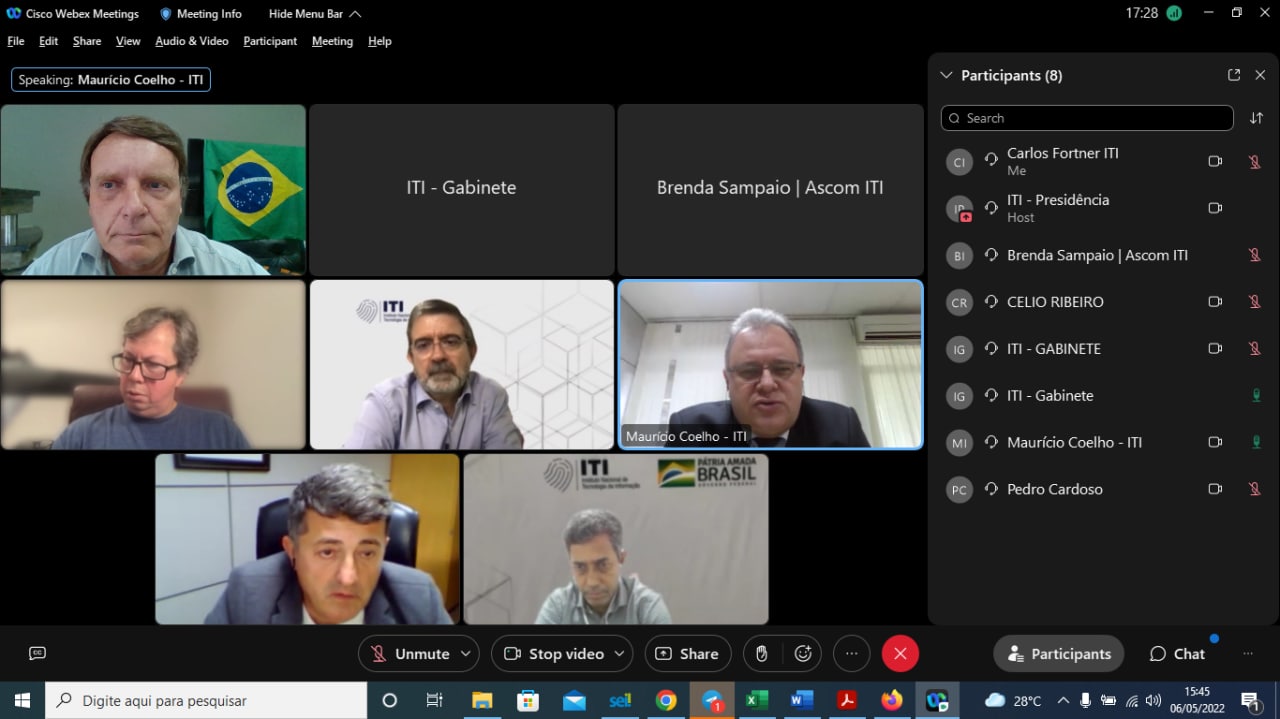Open the more options ellipsis button

tap(851, 654)
